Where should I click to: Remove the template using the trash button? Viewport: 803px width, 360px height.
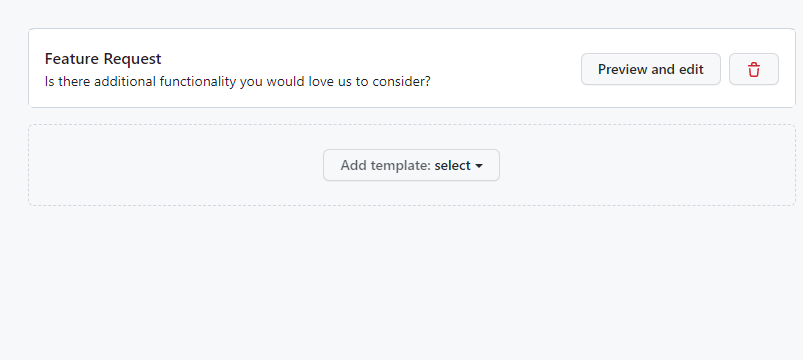point(753,69)
